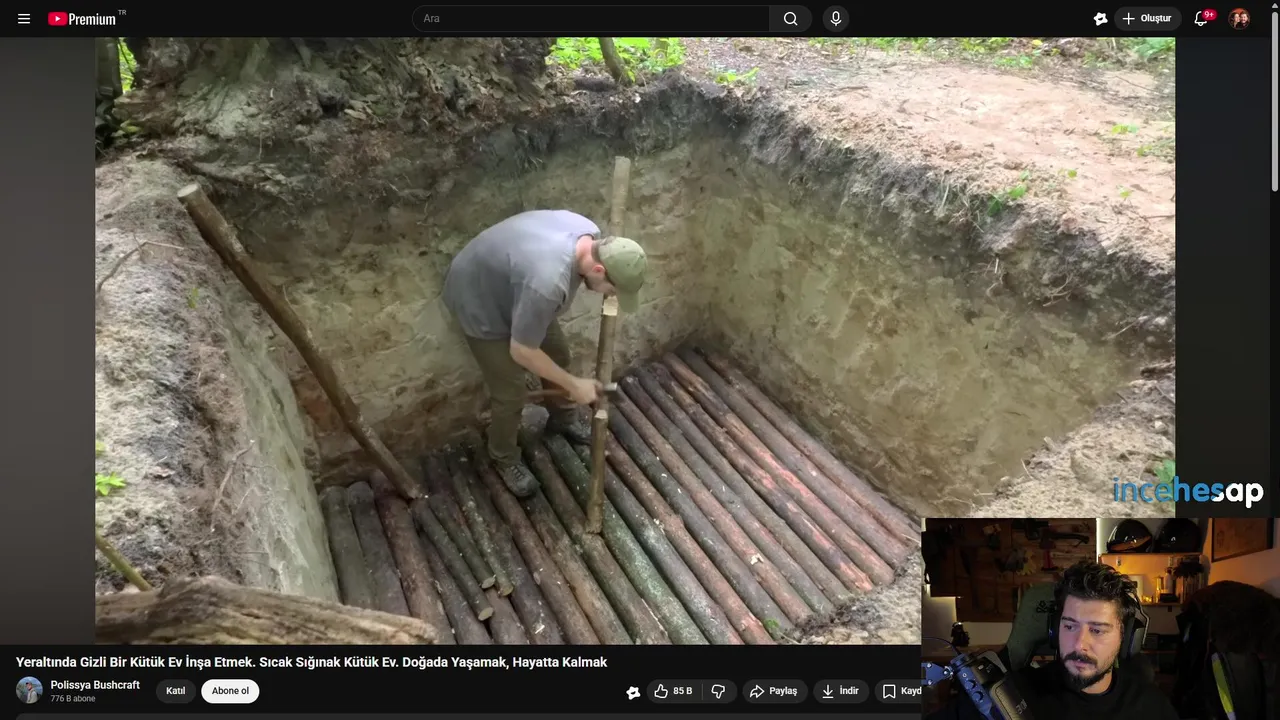Click the '776 B abone' subscriber count
The width and height of the screenshot is (1280, 720).
73,699
